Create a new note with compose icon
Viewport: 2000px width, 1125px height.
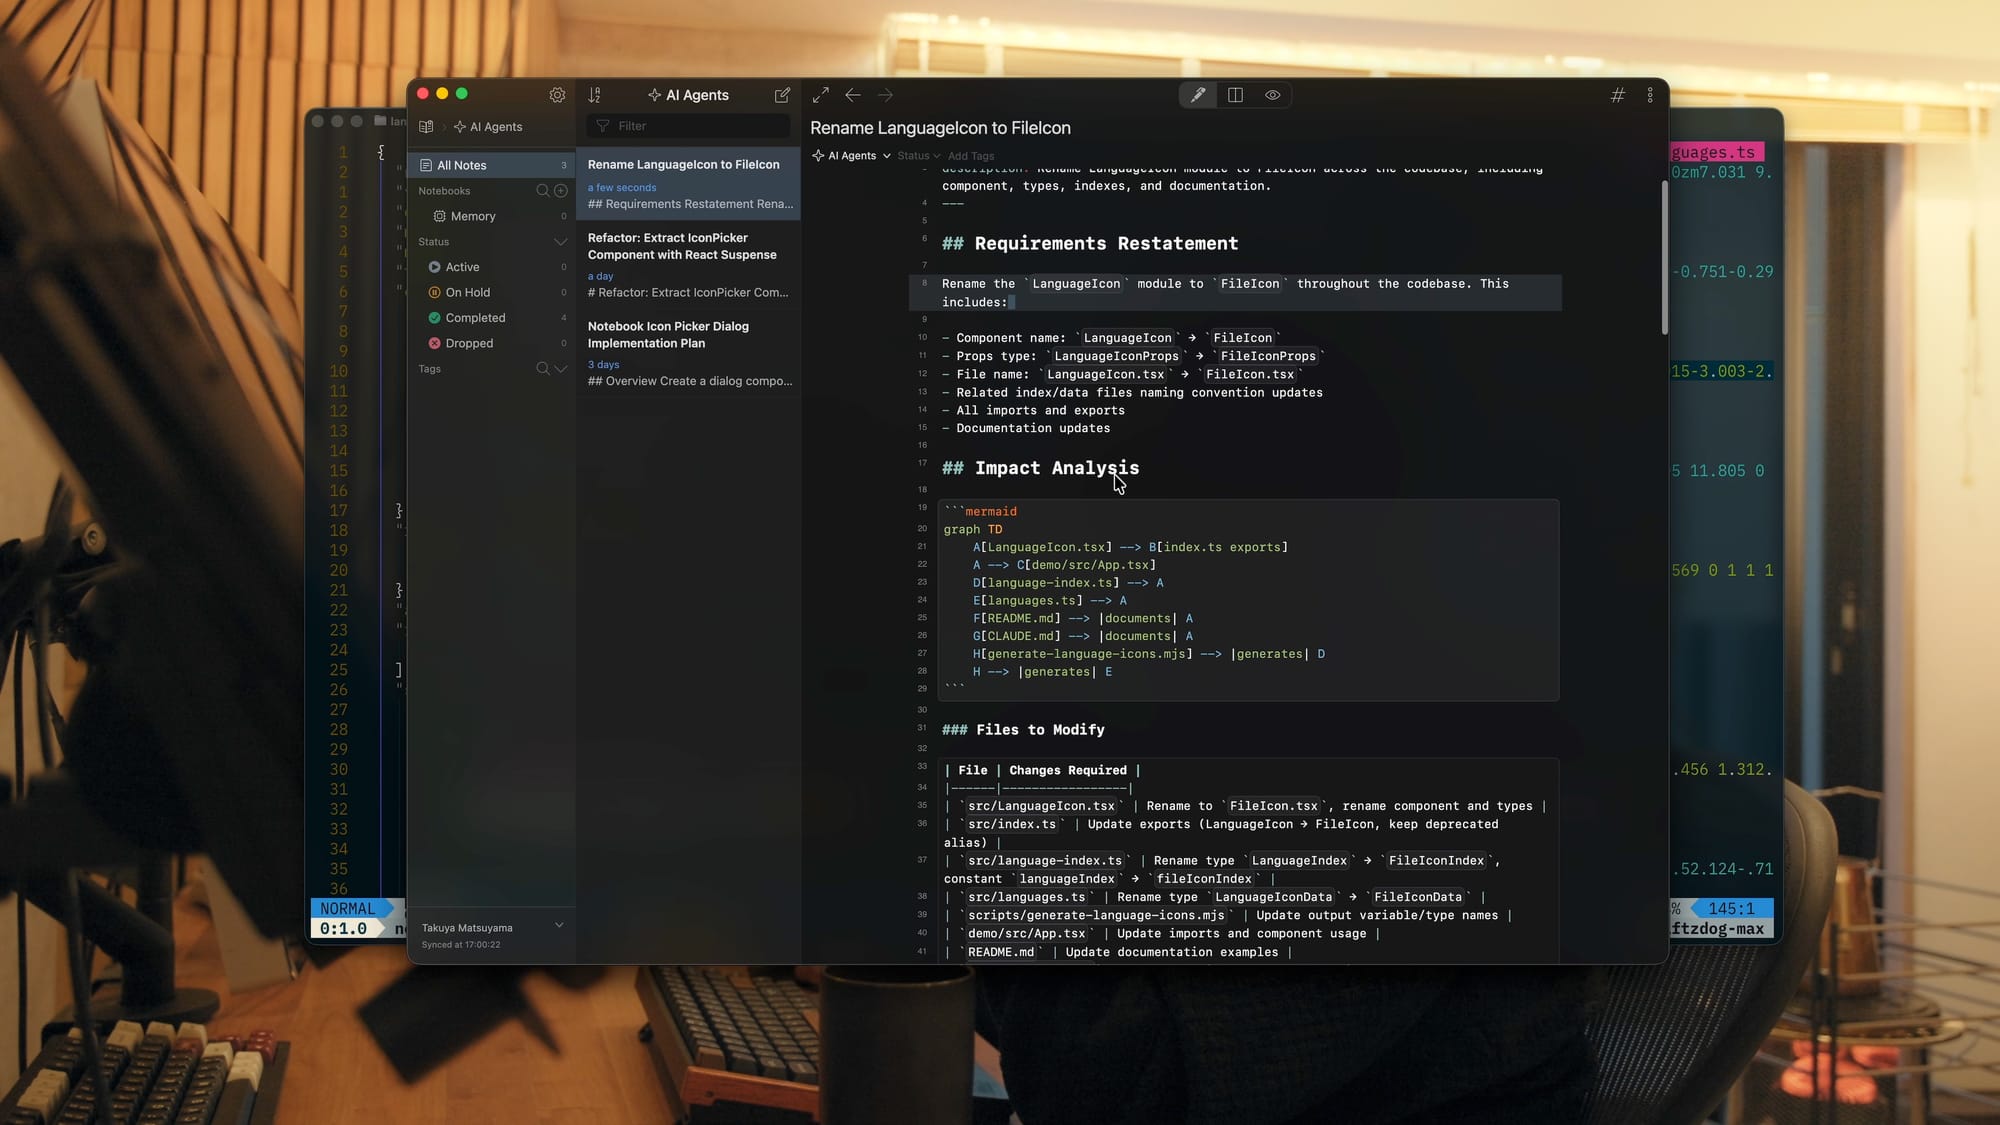[782, 95]
